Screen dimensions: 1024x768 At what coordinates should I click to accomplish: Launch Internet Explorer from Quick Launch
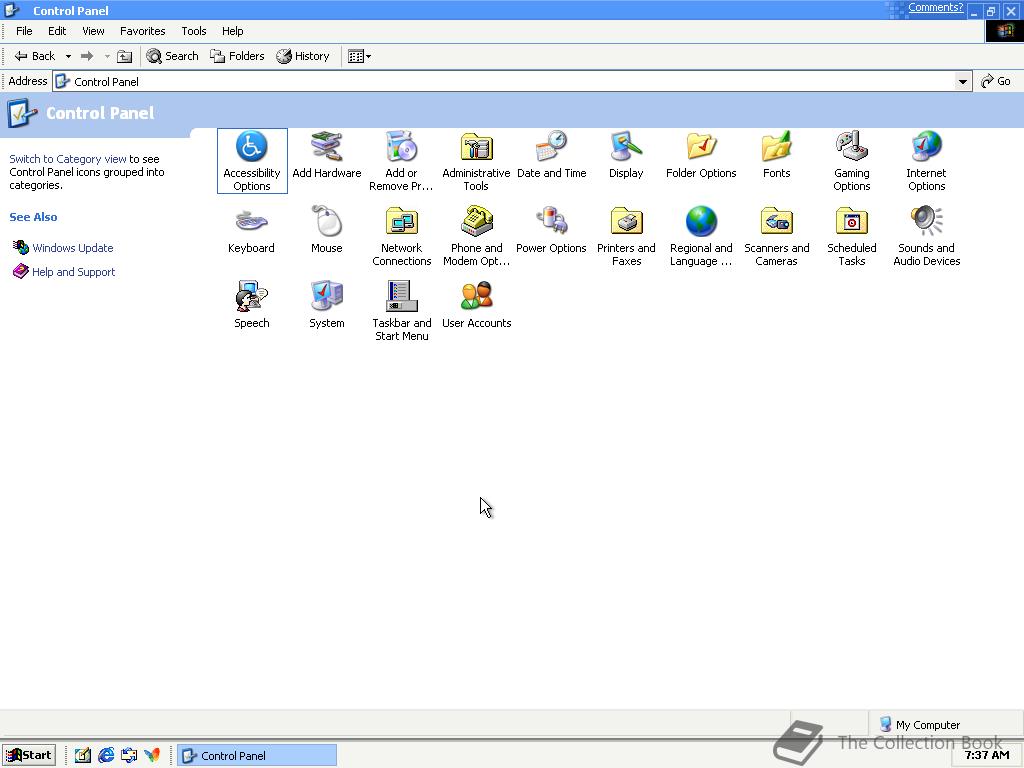[x=106, y=756]
